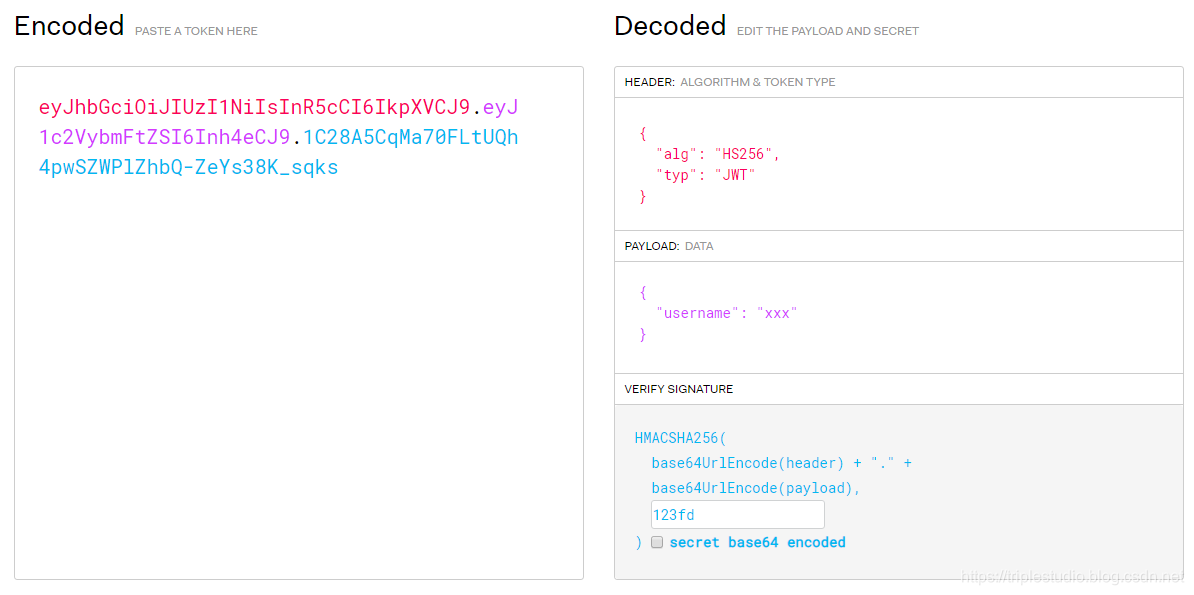Screen dimensions: 1194x595
Task: Click the "secret base64 encoded" label
Action: [x=757, y=542]
